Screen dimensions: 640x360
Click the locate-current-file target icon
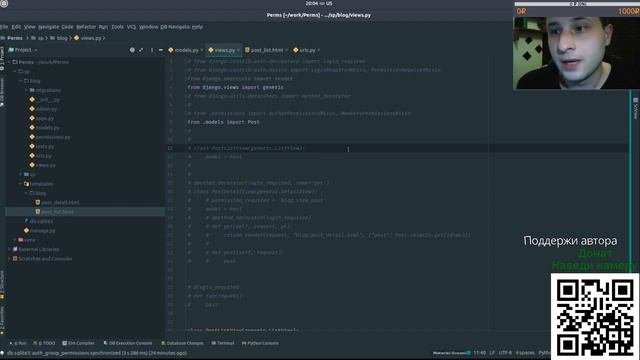click(132, 50)
